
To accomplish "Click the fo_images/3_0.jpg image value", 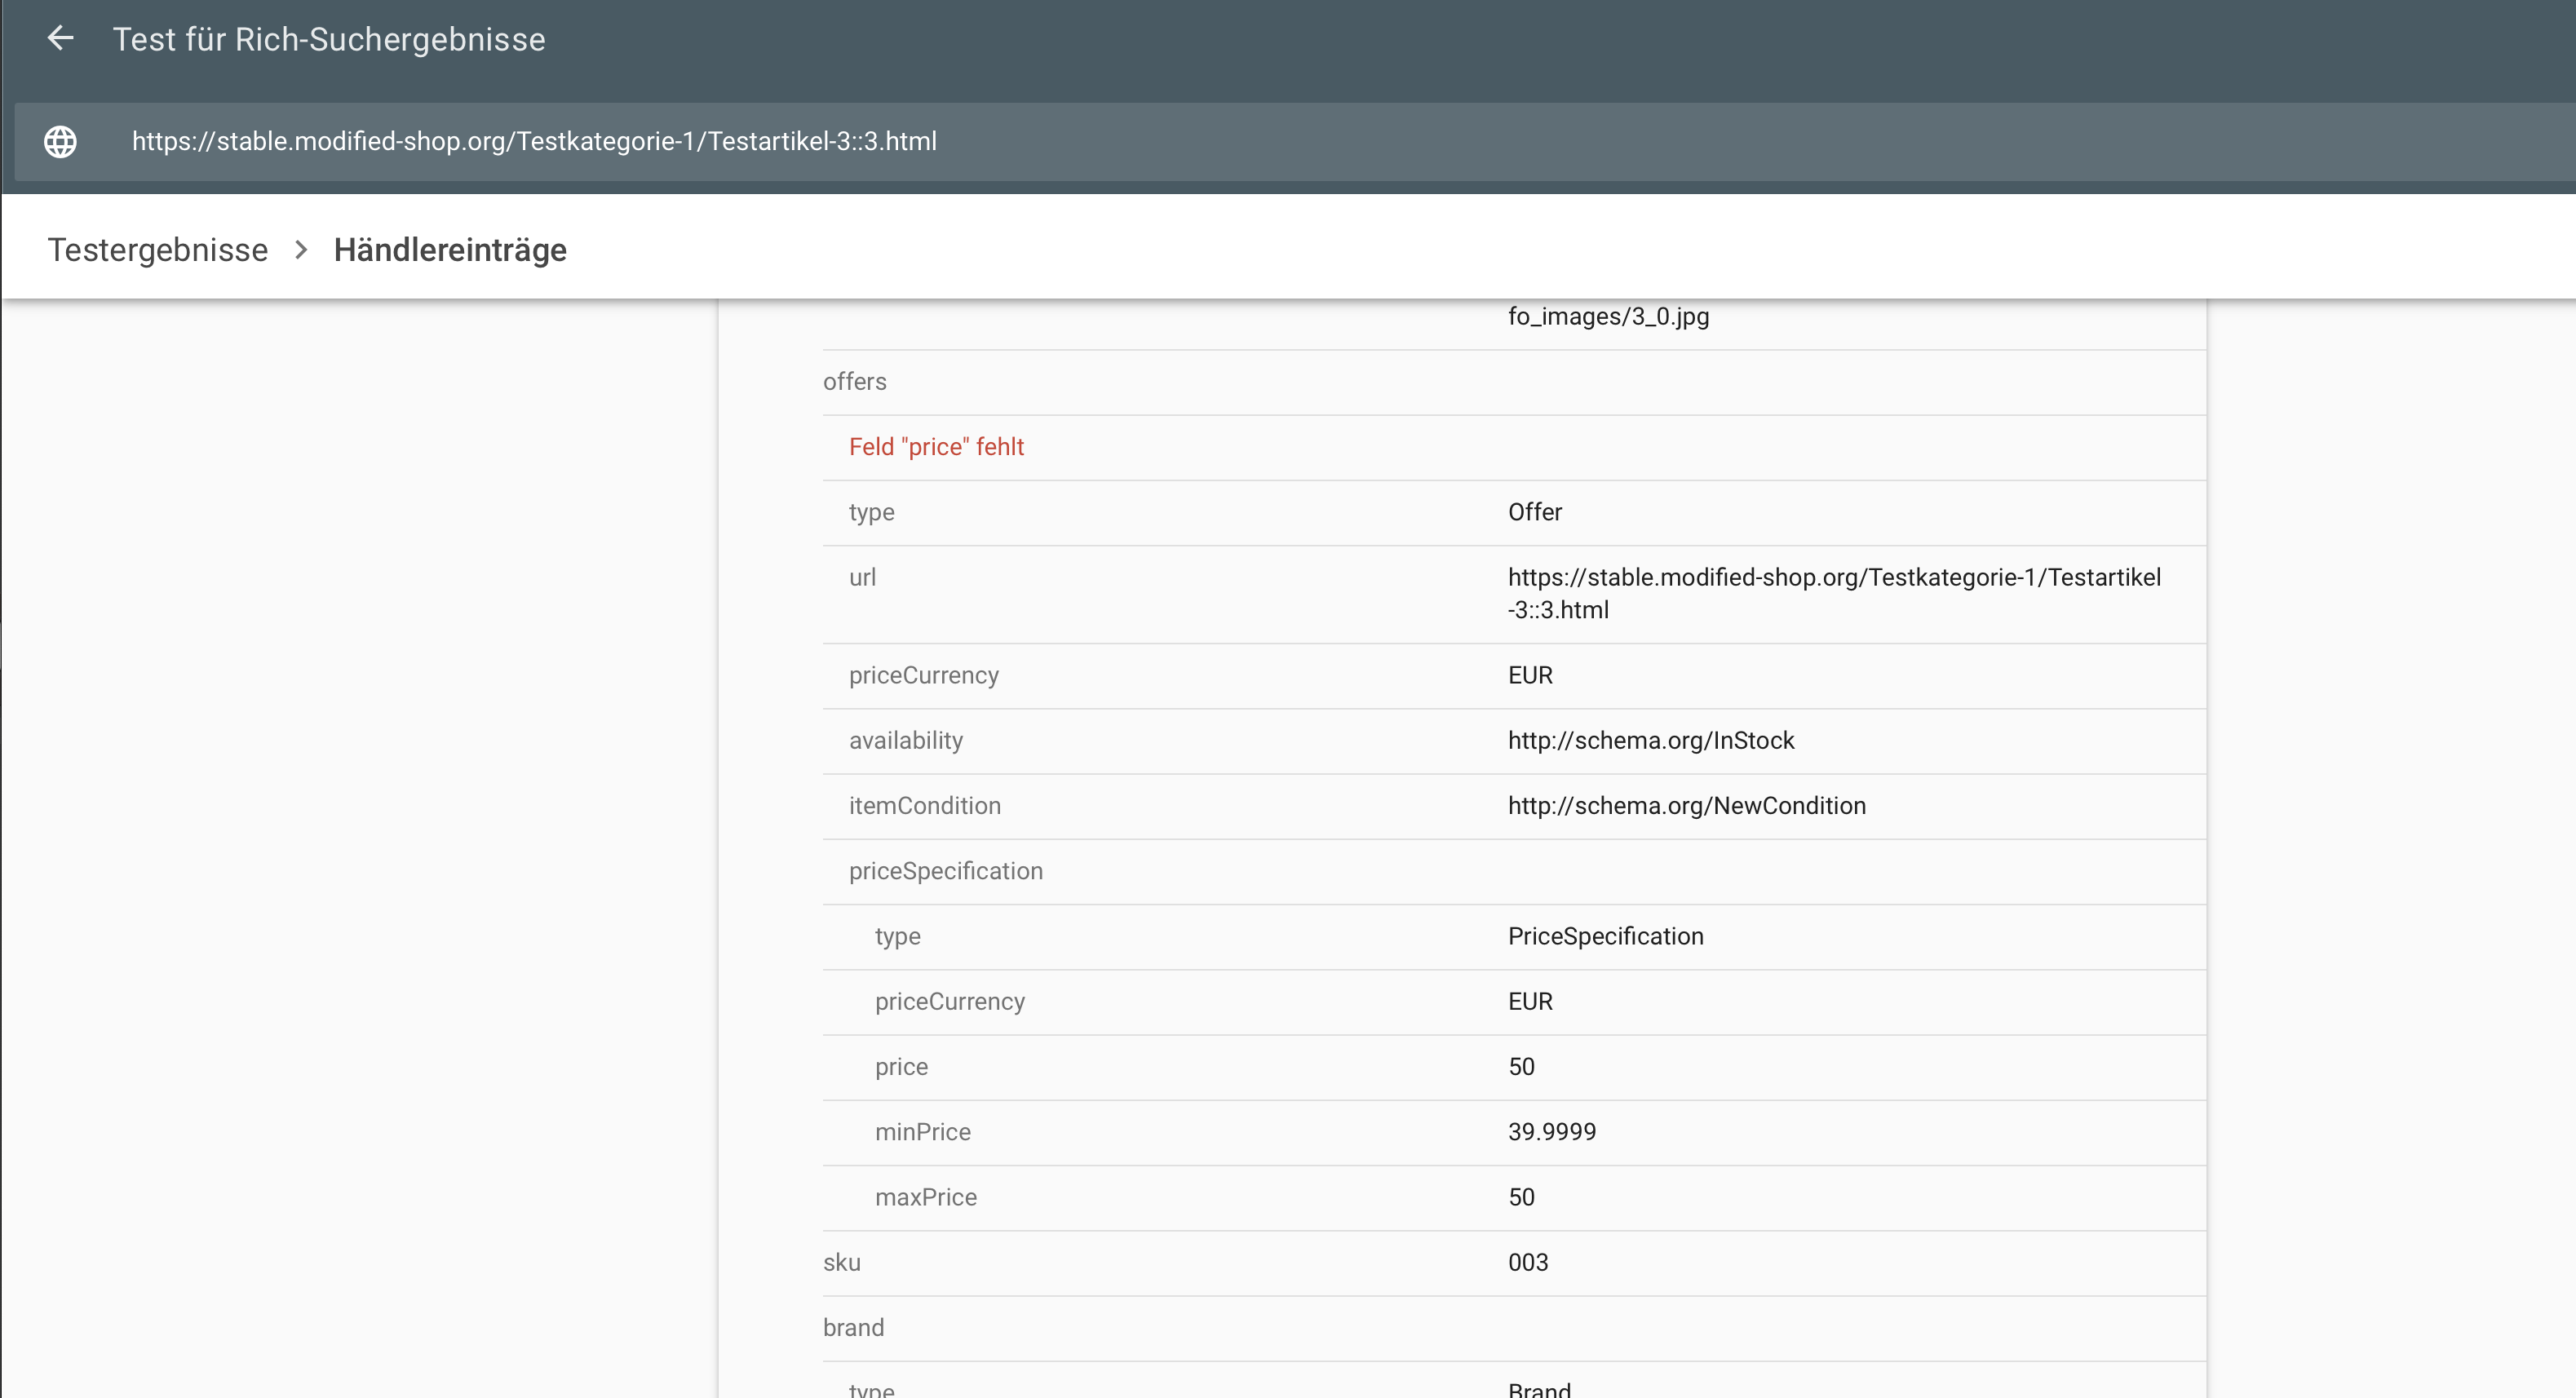I will click(x=1608, y=317).
